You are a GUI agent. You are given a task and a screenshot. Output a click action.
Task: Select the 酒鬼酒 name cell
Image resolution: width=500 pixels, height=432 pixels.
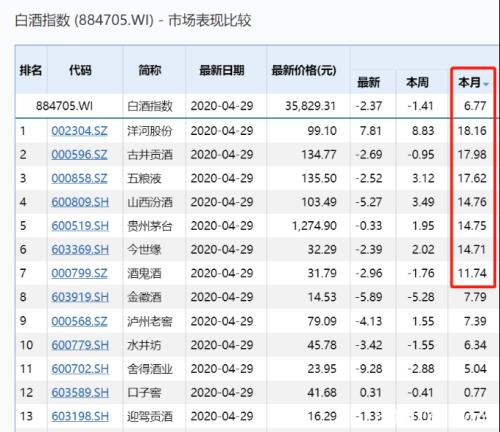[144, 273]
